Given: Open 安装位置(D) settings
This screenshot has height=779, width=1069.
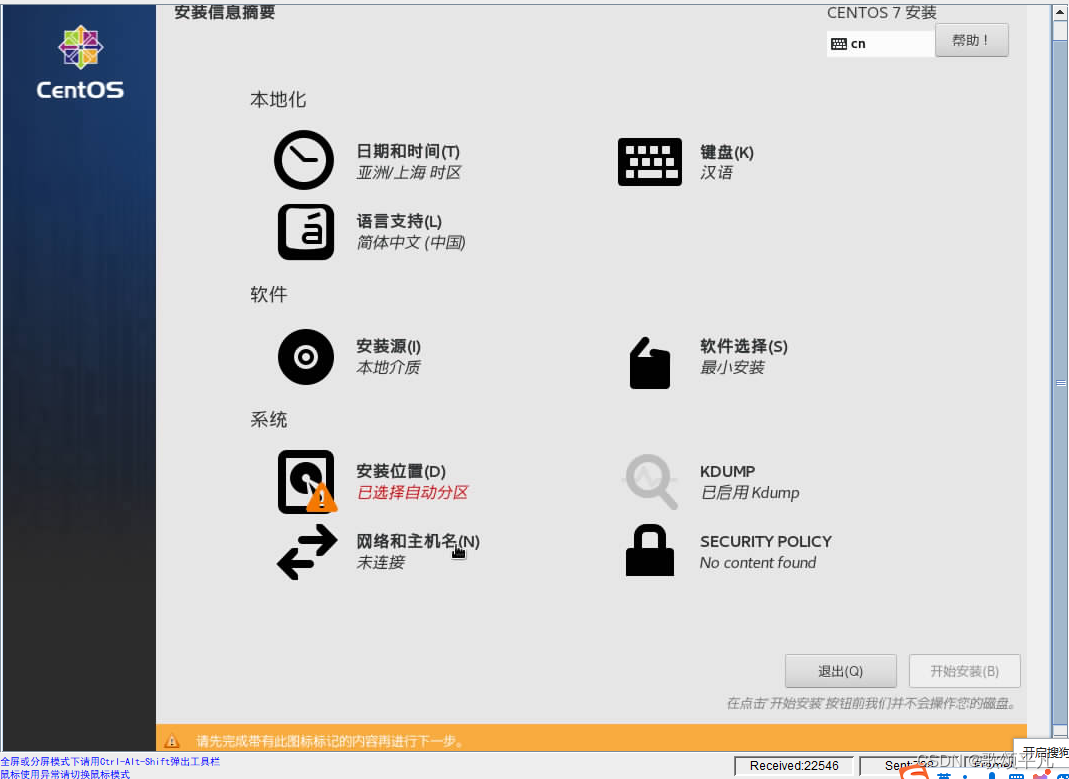Looking at the screenshot, I should point(401,471).
